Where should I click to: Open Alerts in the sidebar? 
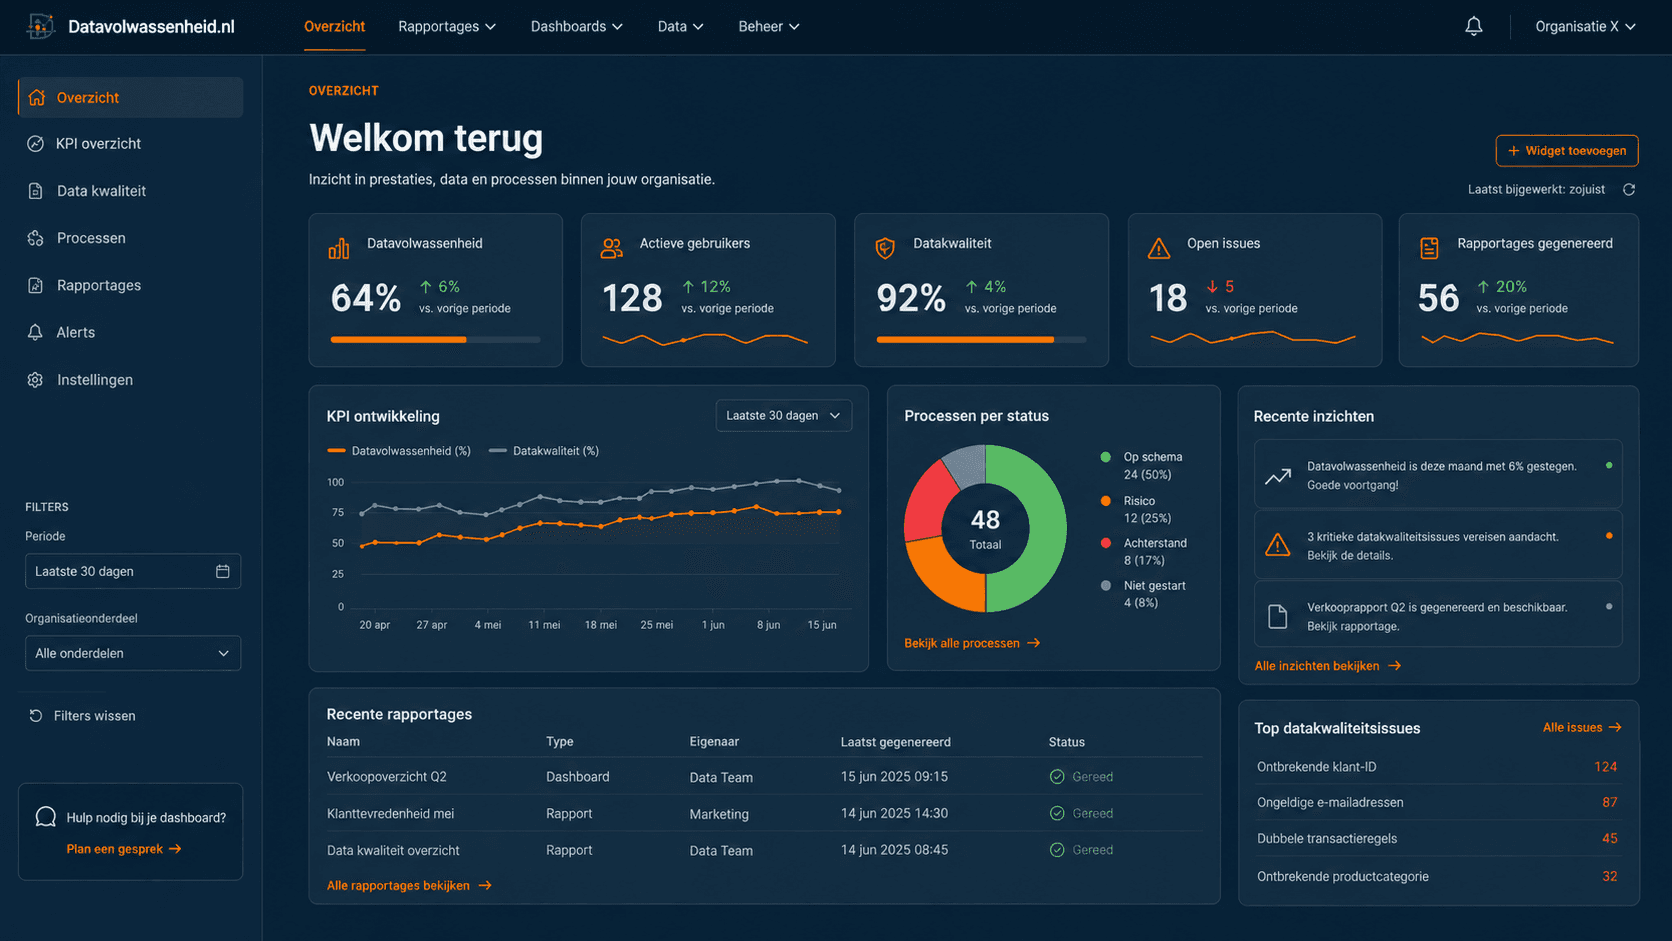click(x=130, y=332)
